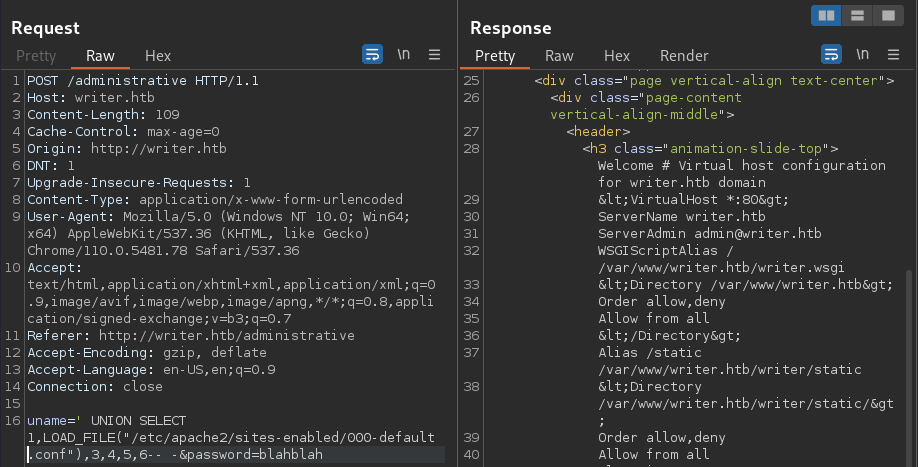Click the Content-Type application/x-www-form-urlencoded header
The width and height of the screenshot is (918, 467).
coord(215,200)
